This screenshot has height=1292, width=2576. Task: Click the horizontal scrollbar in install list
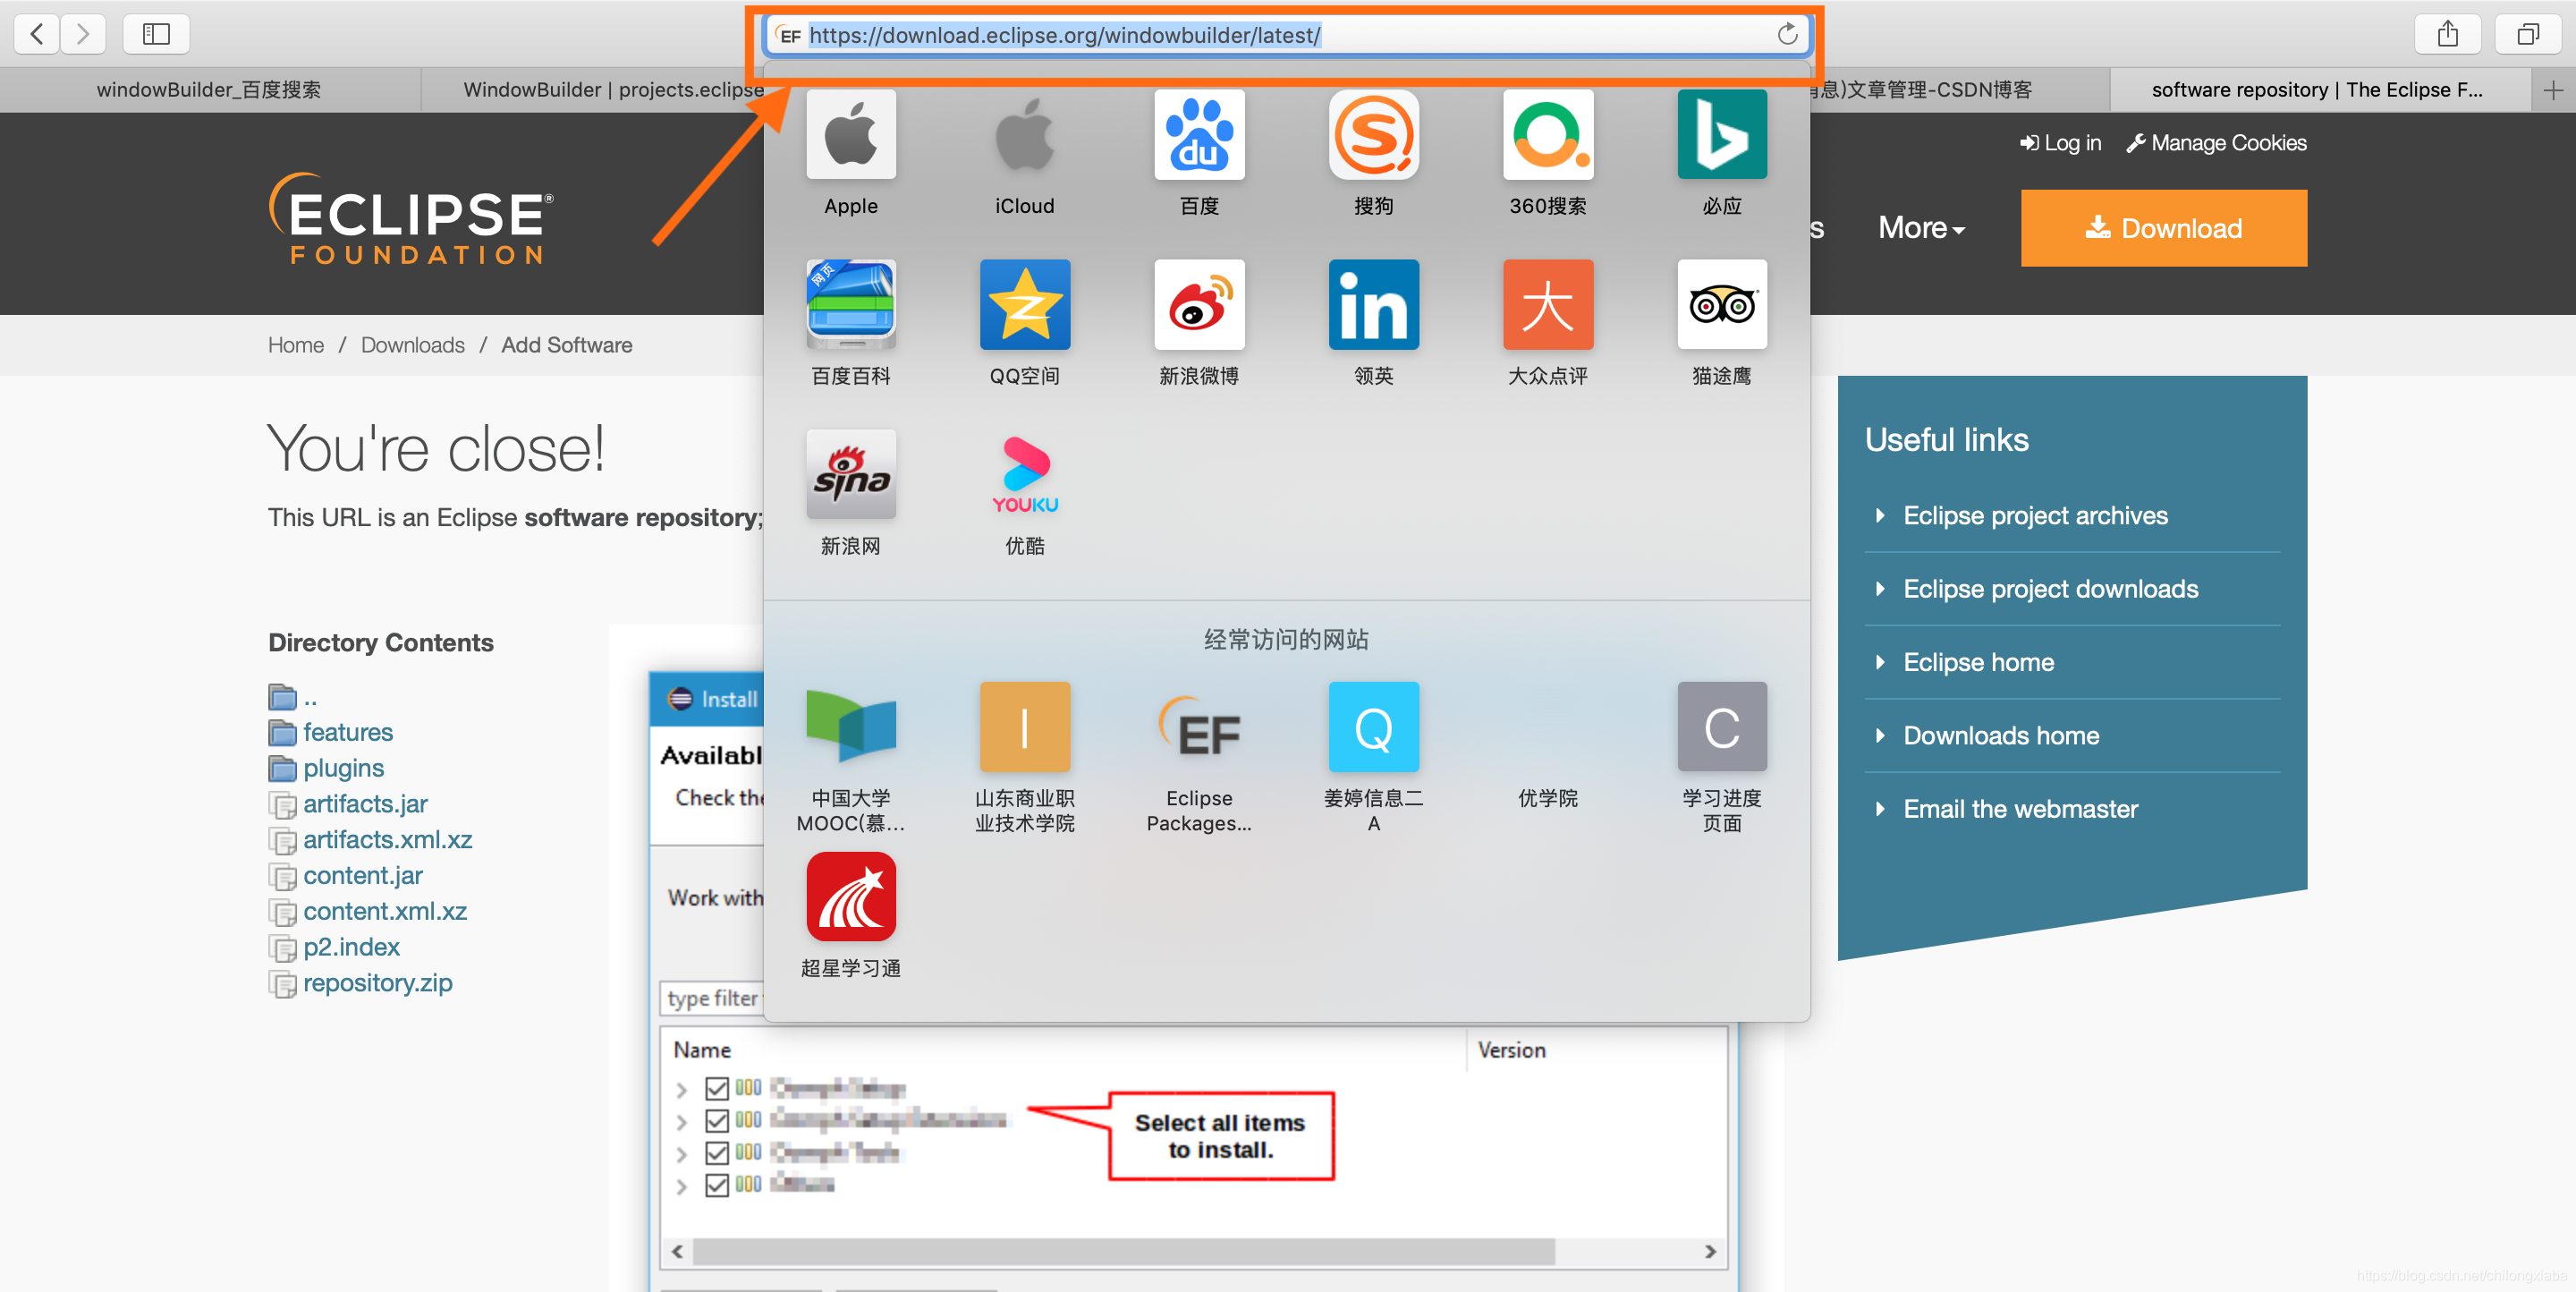click(x=1123, y=1251)
